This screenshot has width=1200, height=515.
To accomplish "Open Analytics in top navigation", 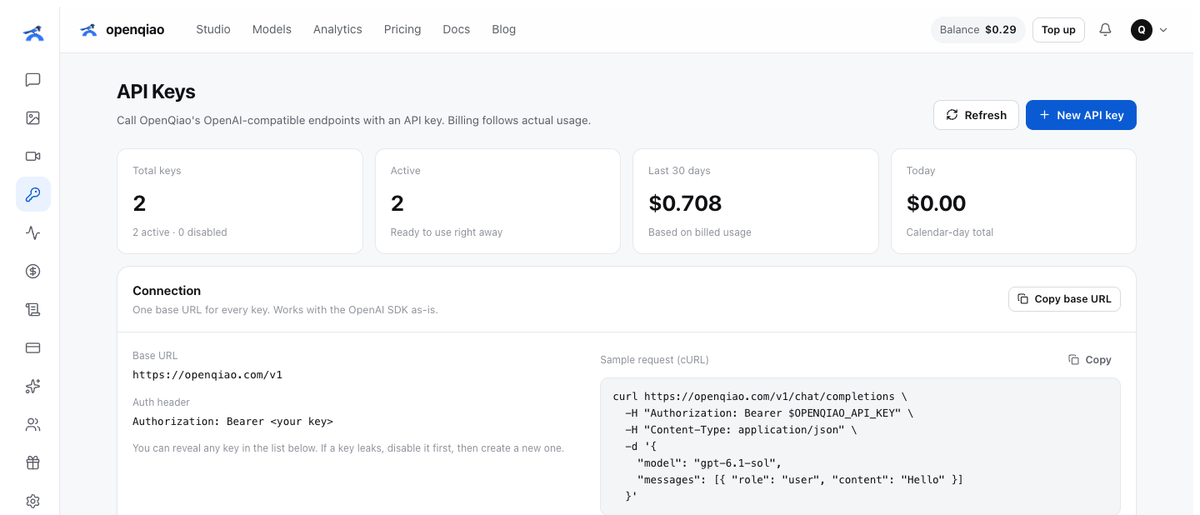I will (x=337, y=30).
